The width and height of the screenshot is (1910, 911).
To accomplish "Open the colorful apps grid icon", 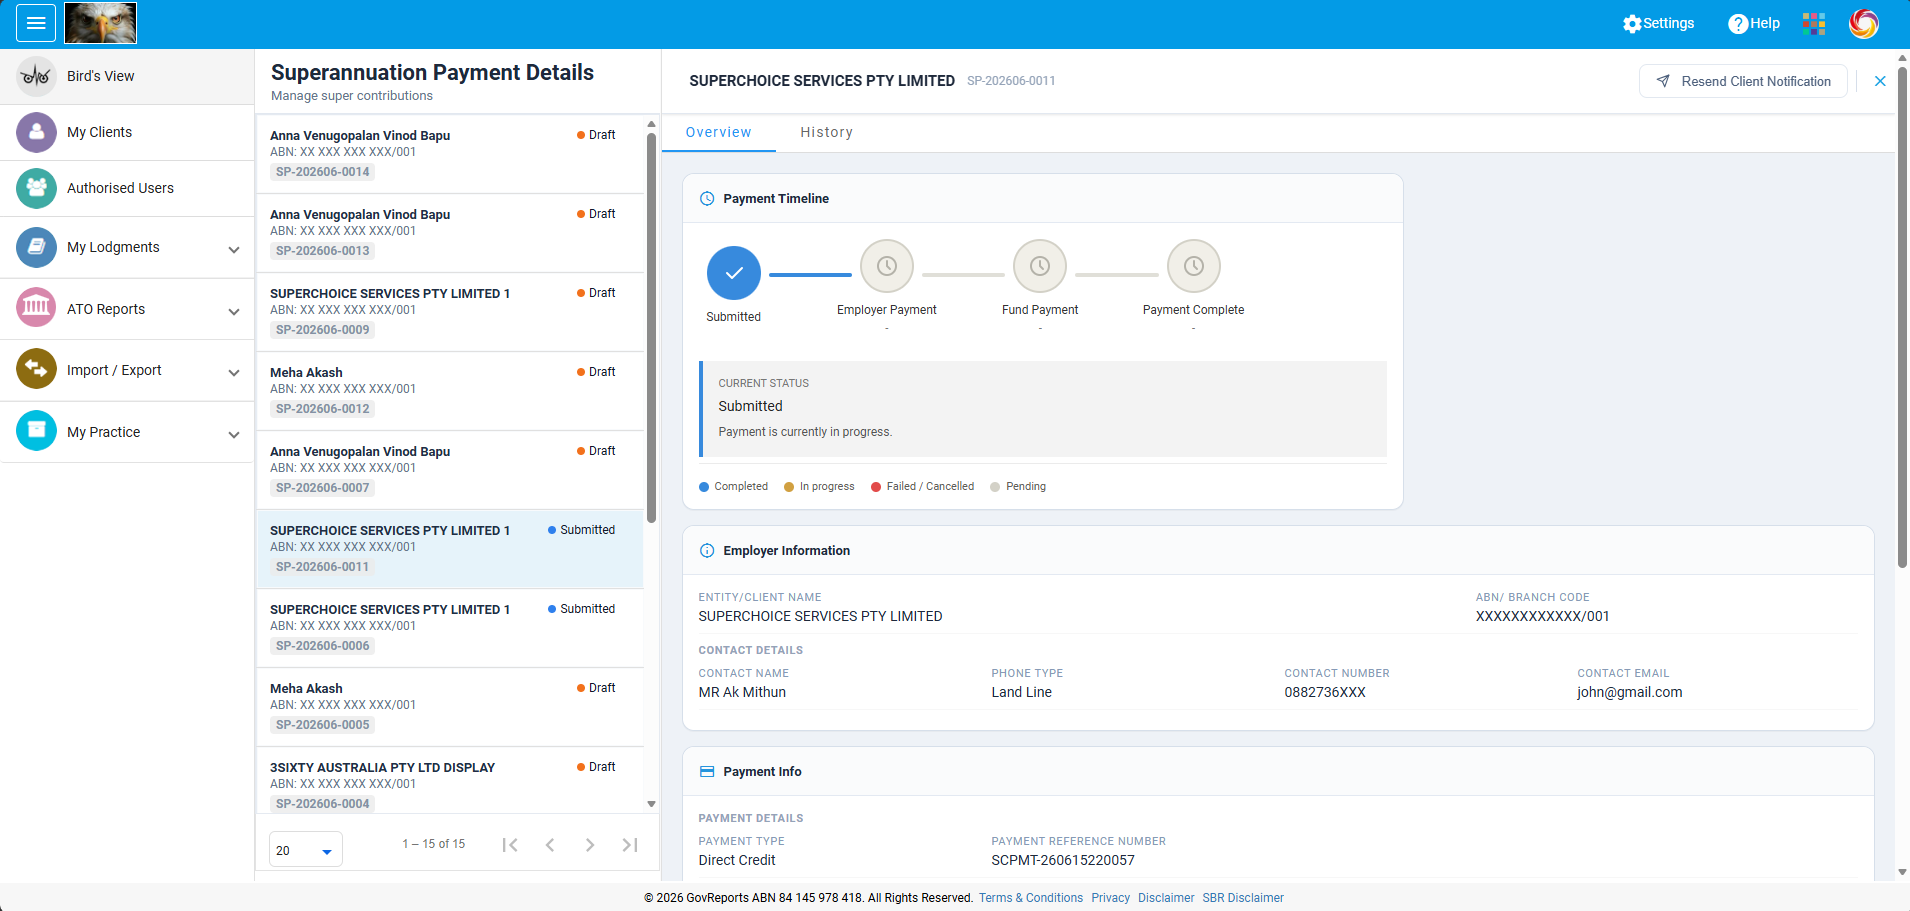I will tap(1814, 23).
